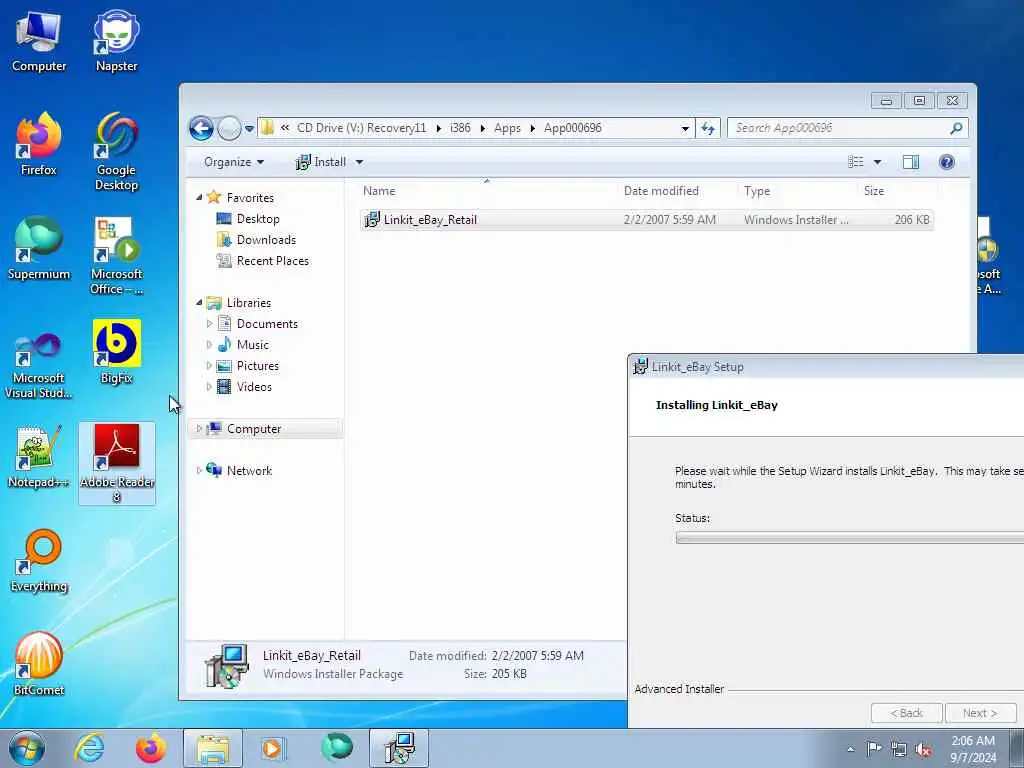Launch Napster from the desktop
The image size is (1024, 768).
point(116,41)
